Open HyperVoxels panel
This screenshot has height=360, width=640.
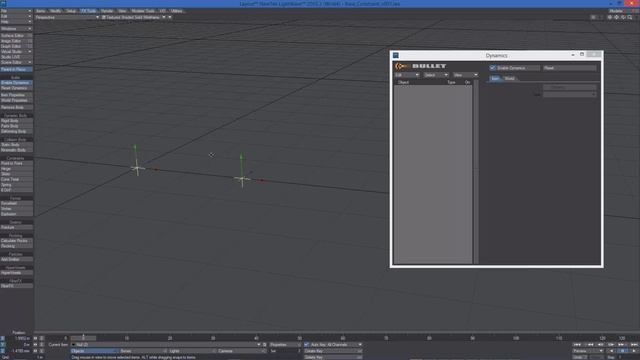pyautogui.click(x=16, y=273)
